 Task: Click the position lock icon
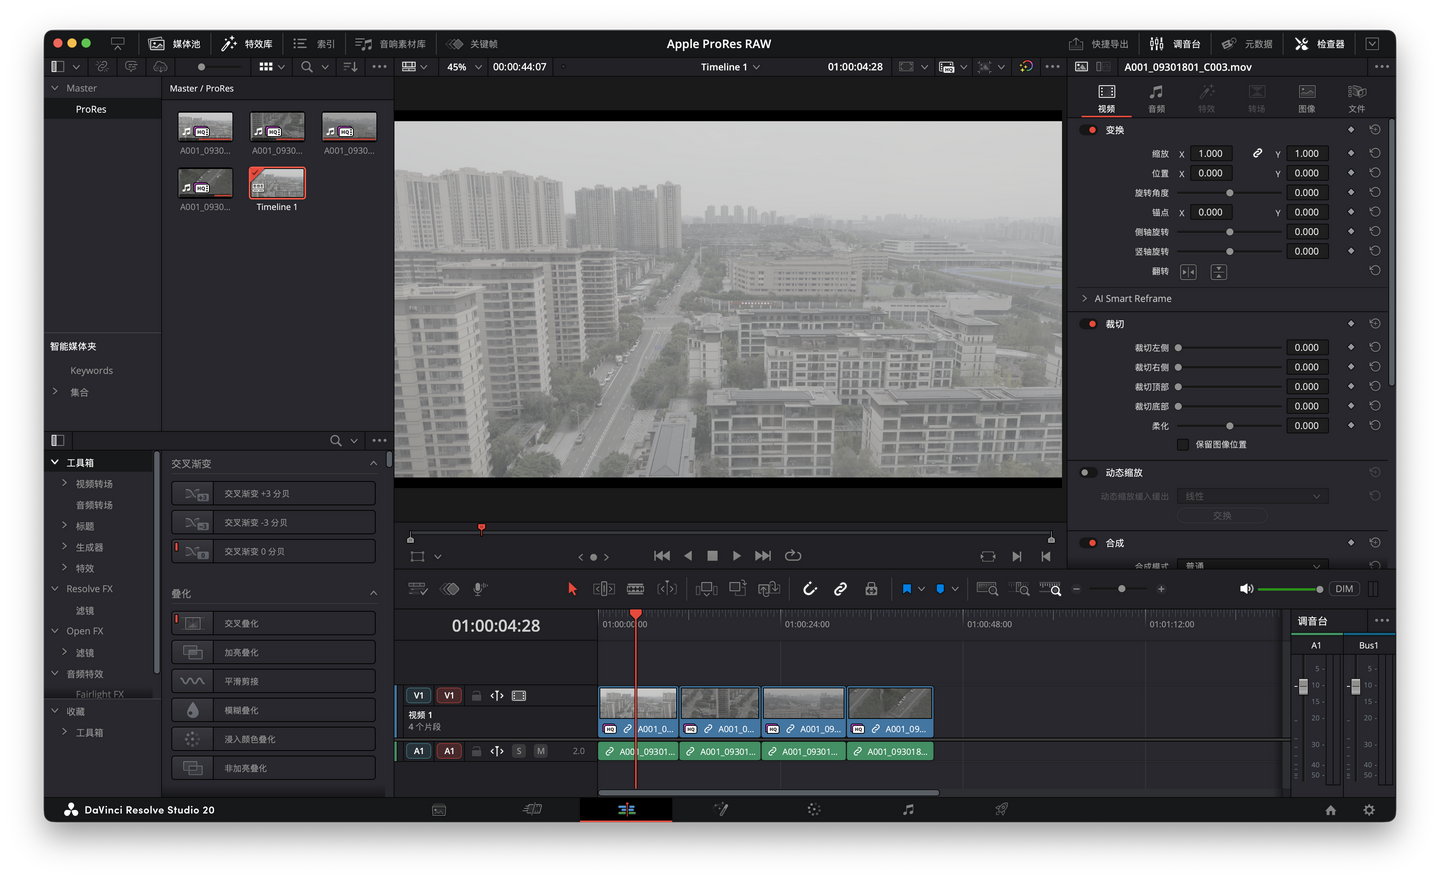pyautogui.click(x=871, y=589)
